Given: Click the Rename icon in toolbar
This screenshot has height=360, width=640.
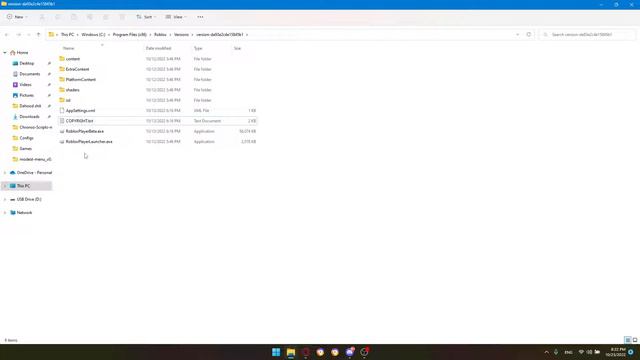Looking at the screenshot, I should (90, 17).
